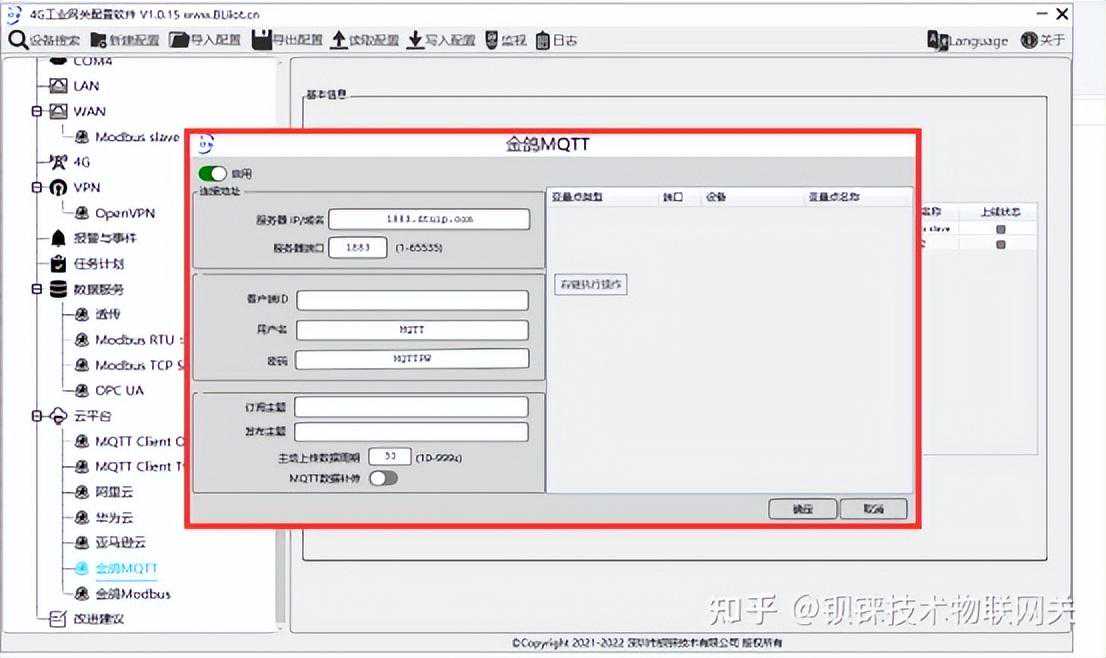Click the new configuration toolbar icon
The width and height of the screenshot is (1106, 658).
pos(98,40)
